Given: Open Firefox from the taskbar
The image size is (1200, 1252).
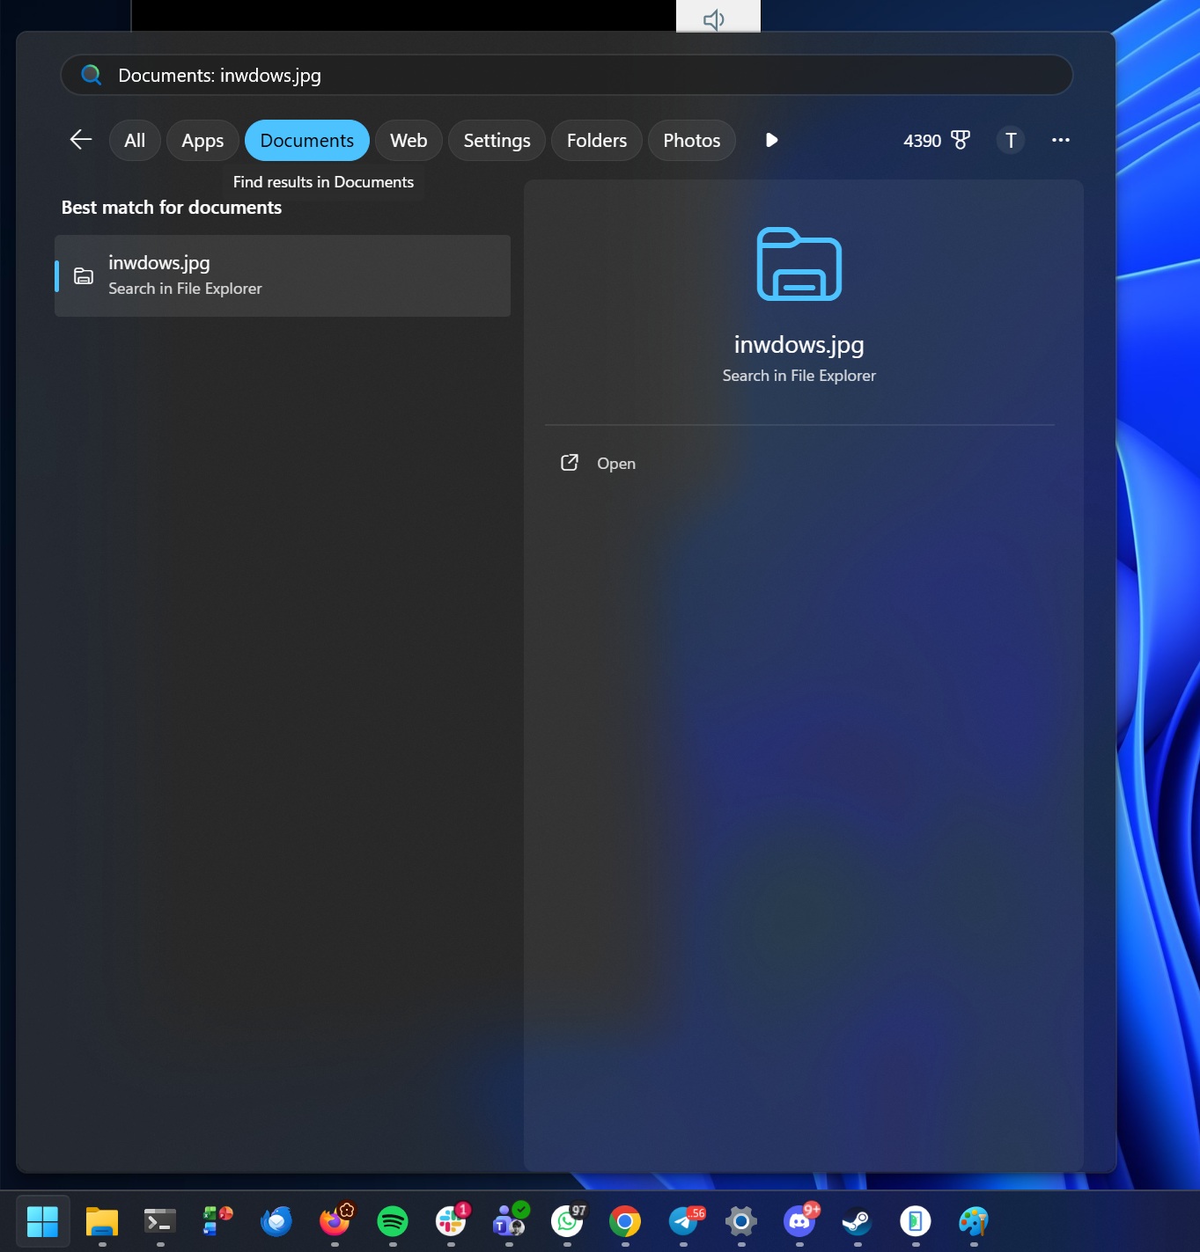Looking at the screenshot, I should pyautogui.click(x=335, y=1221).
